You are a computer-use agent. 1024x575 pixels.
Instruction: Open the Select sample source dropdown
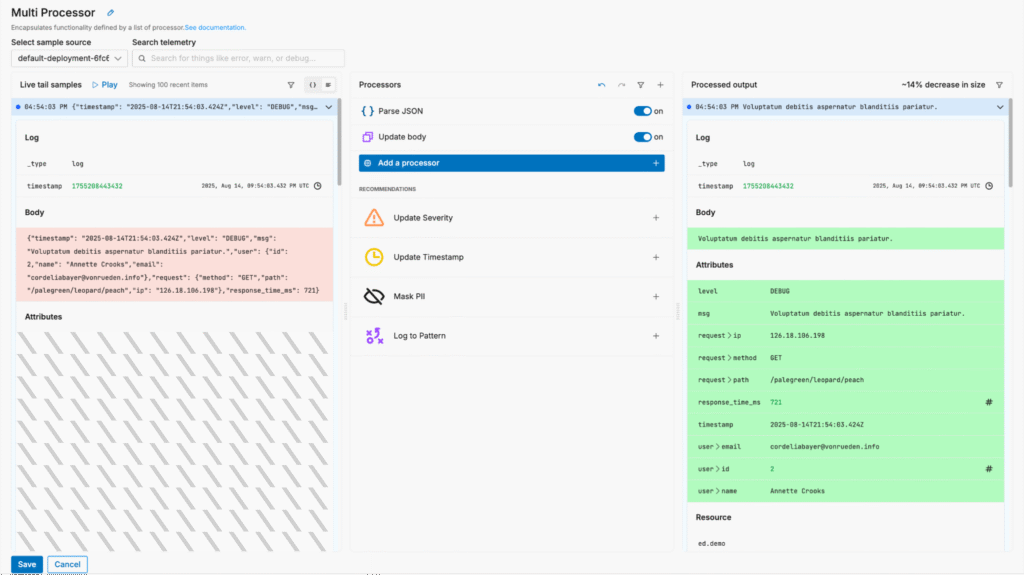[68, 58]
